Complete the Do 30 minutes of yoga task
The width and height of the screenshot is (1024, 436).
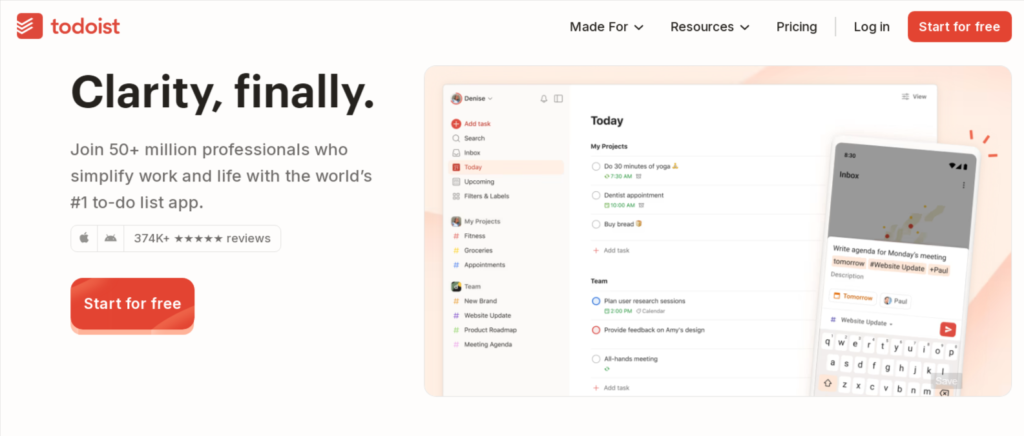[x=596, y=166]
